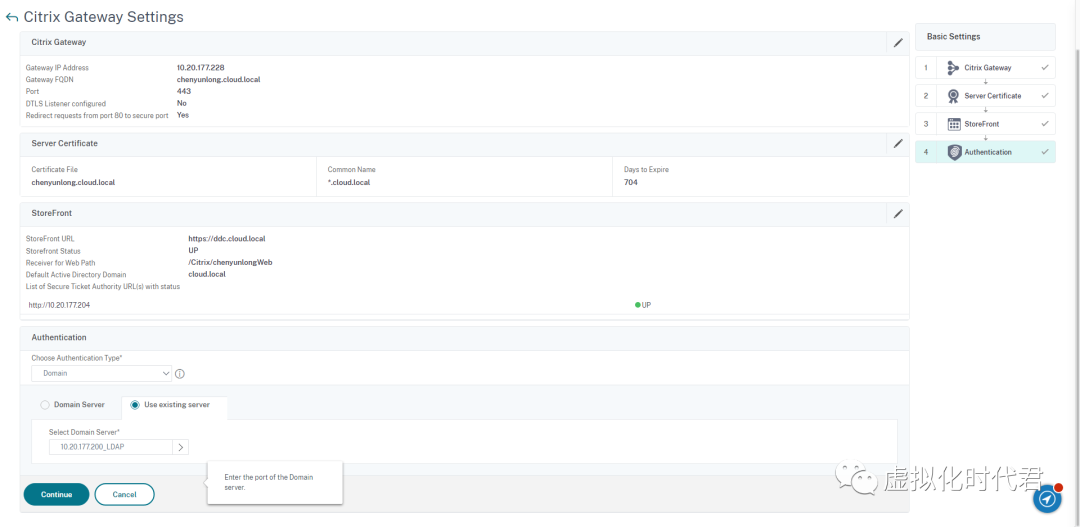
Task: Click the arrow button beside the domain server field
Action: tap(180, 447)
